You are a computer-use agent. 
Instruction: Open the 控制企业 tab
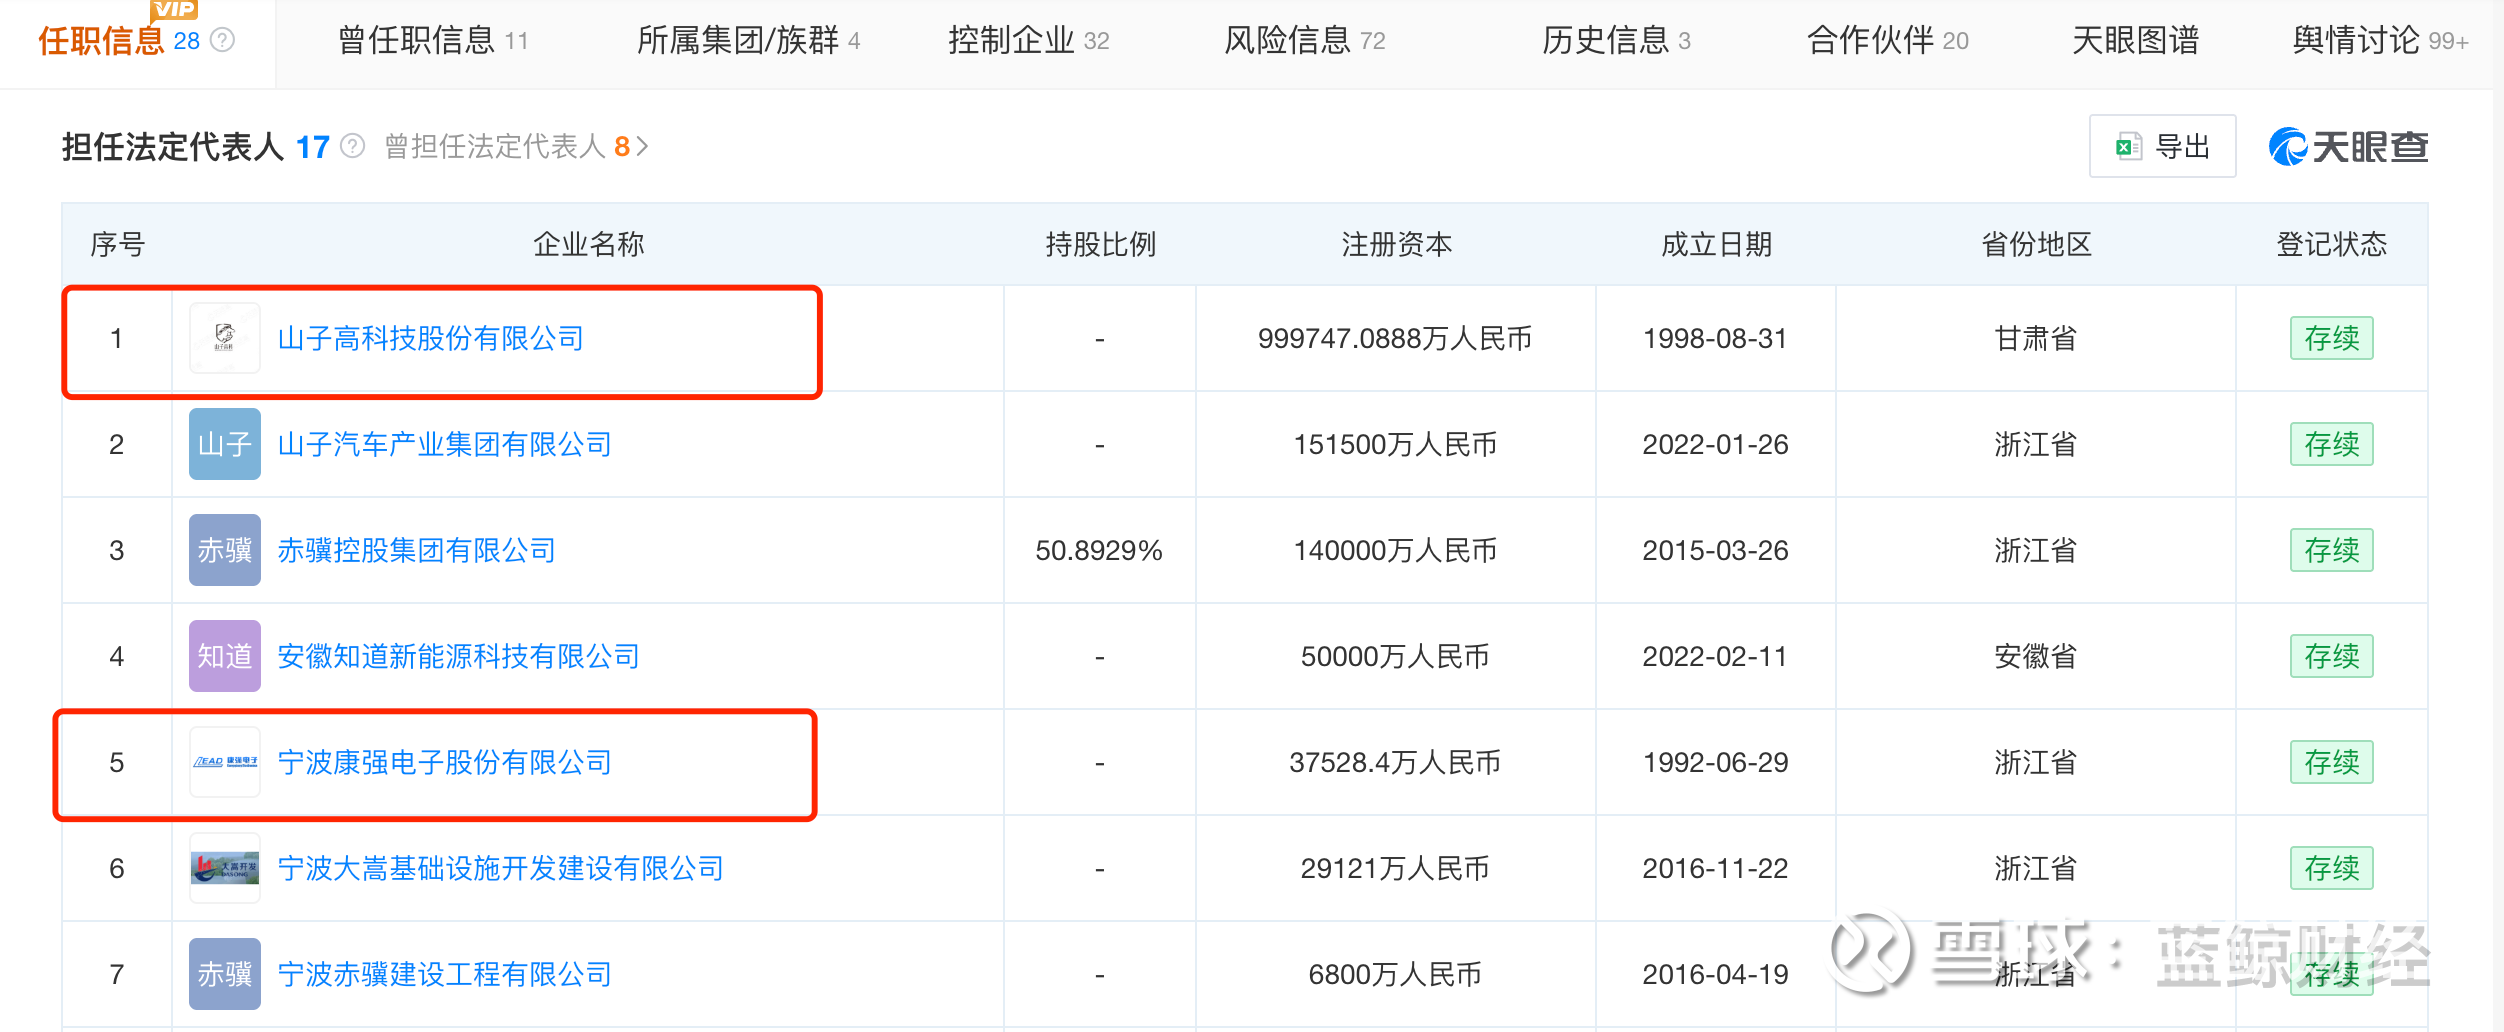(1029, 40)
